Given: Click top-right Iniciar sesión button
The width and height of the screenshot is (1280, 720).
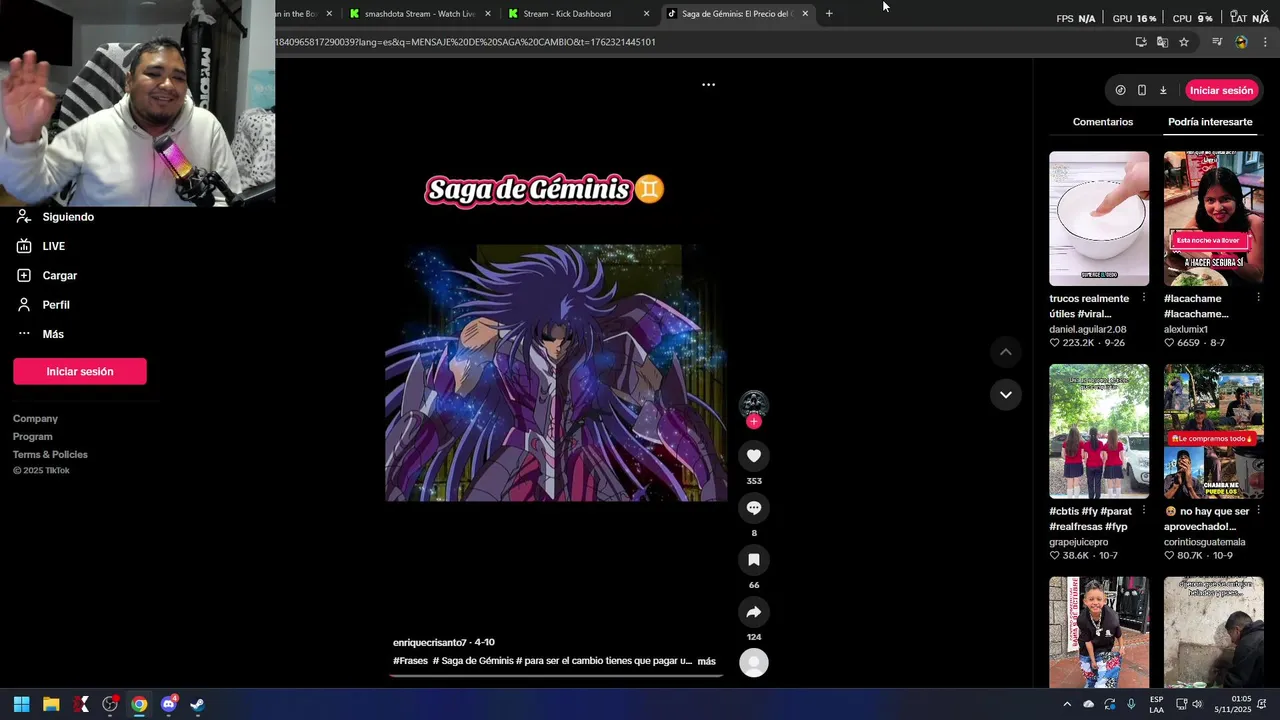Looking at the screenshot, I should point(1221,90).
